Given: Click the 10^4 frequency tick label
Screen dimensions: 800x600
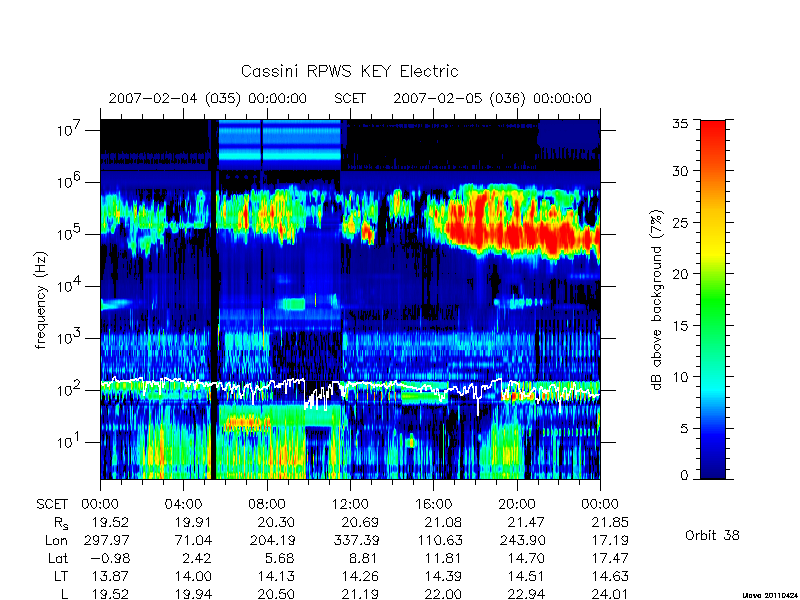Looking at the screenshot, I should pyautogui.click(x=70, y=286).
